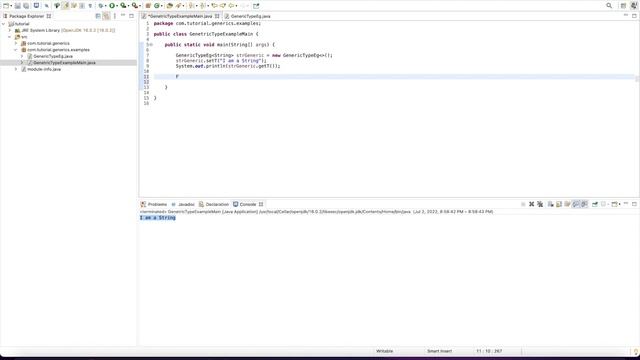Click Collapse All in Package Explorer
Screen dimensions: 640x360
click(x=98, y=16)
